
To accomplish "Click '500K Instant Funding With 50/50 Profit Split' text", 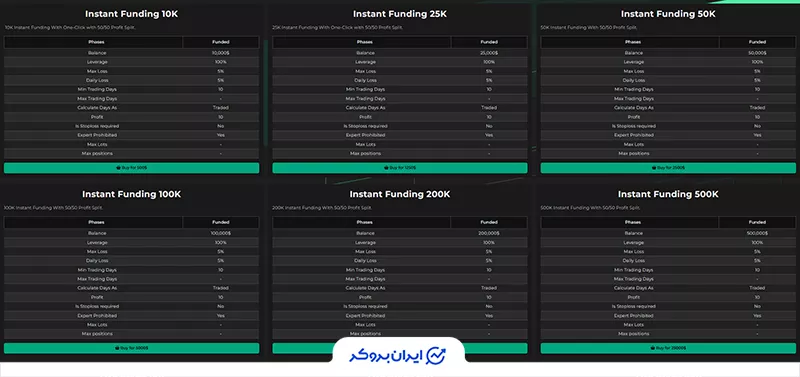I will coord(590,208).
